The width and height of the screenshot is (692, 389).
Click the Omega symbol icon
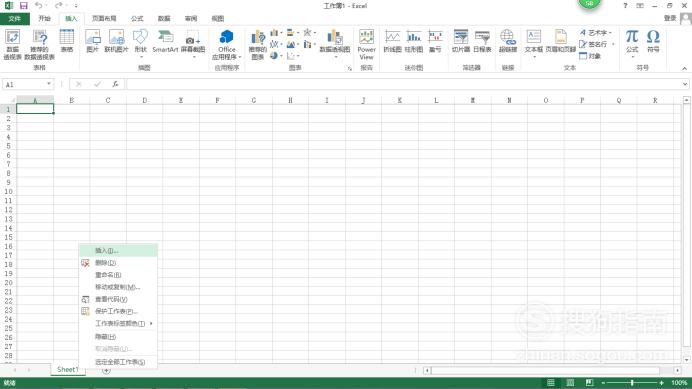point(653,41)
